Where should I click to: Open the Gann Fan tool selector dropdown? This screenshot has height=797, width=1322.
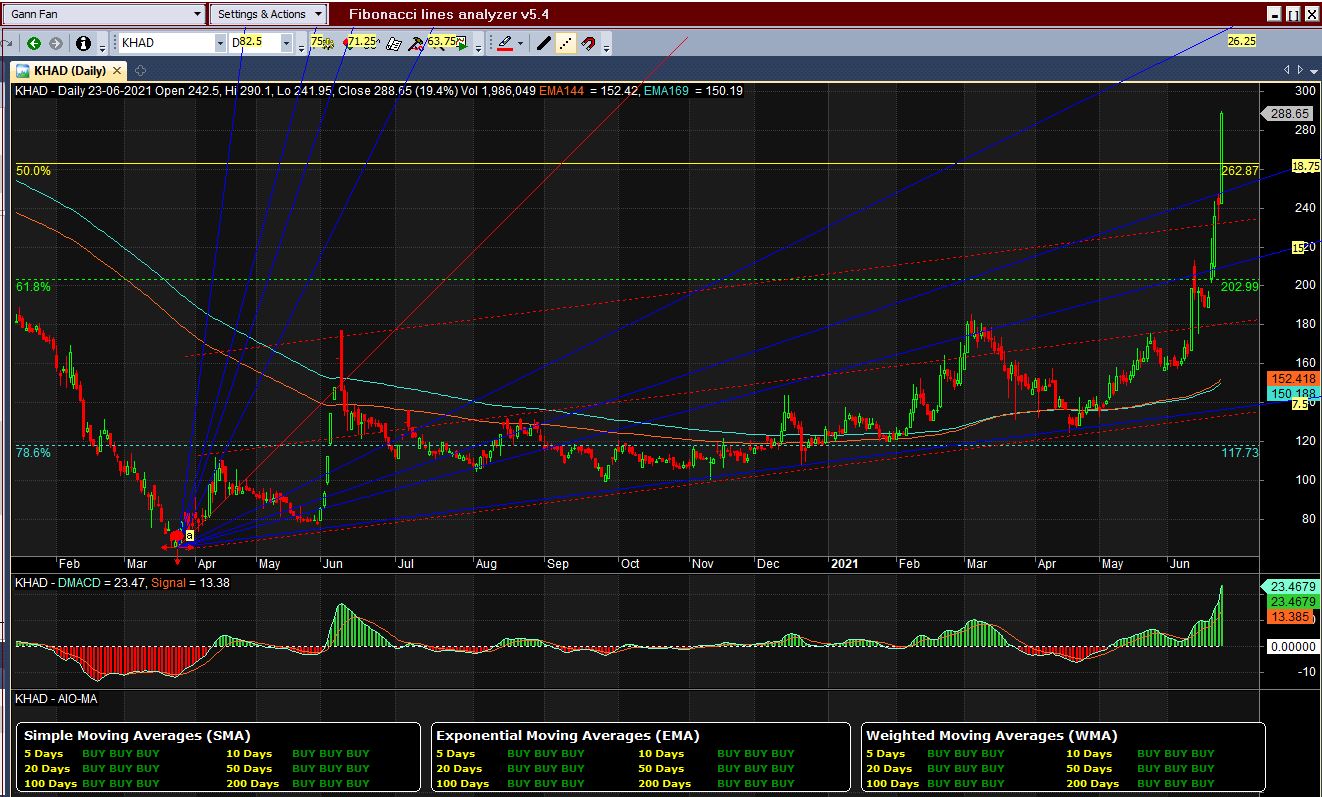click(104, 14)
